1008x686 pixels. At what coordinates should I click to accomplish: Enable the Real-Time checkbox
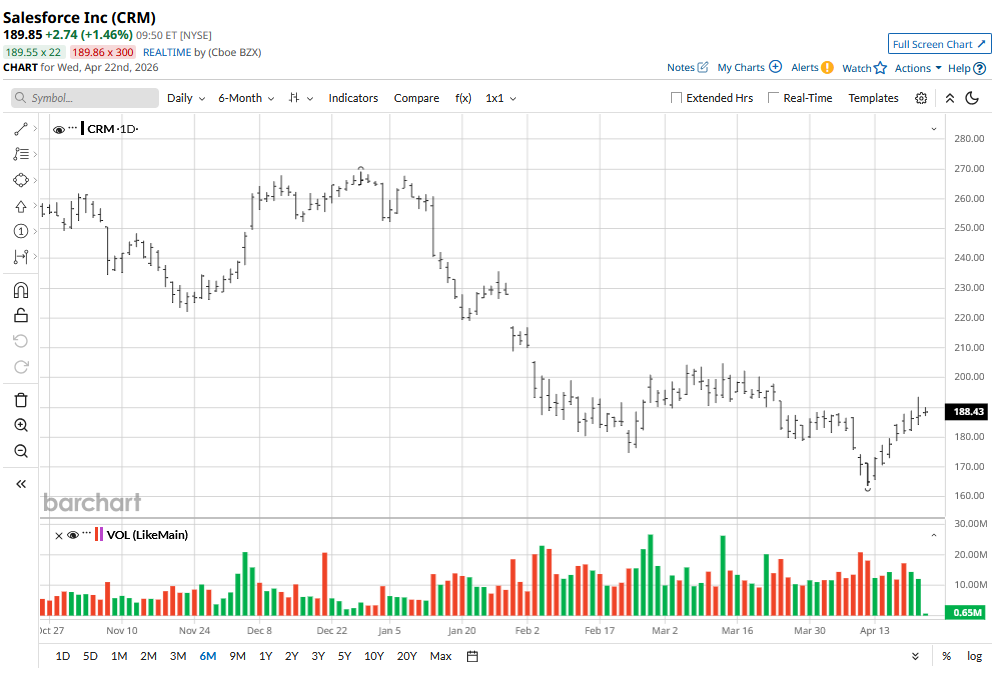773,98
